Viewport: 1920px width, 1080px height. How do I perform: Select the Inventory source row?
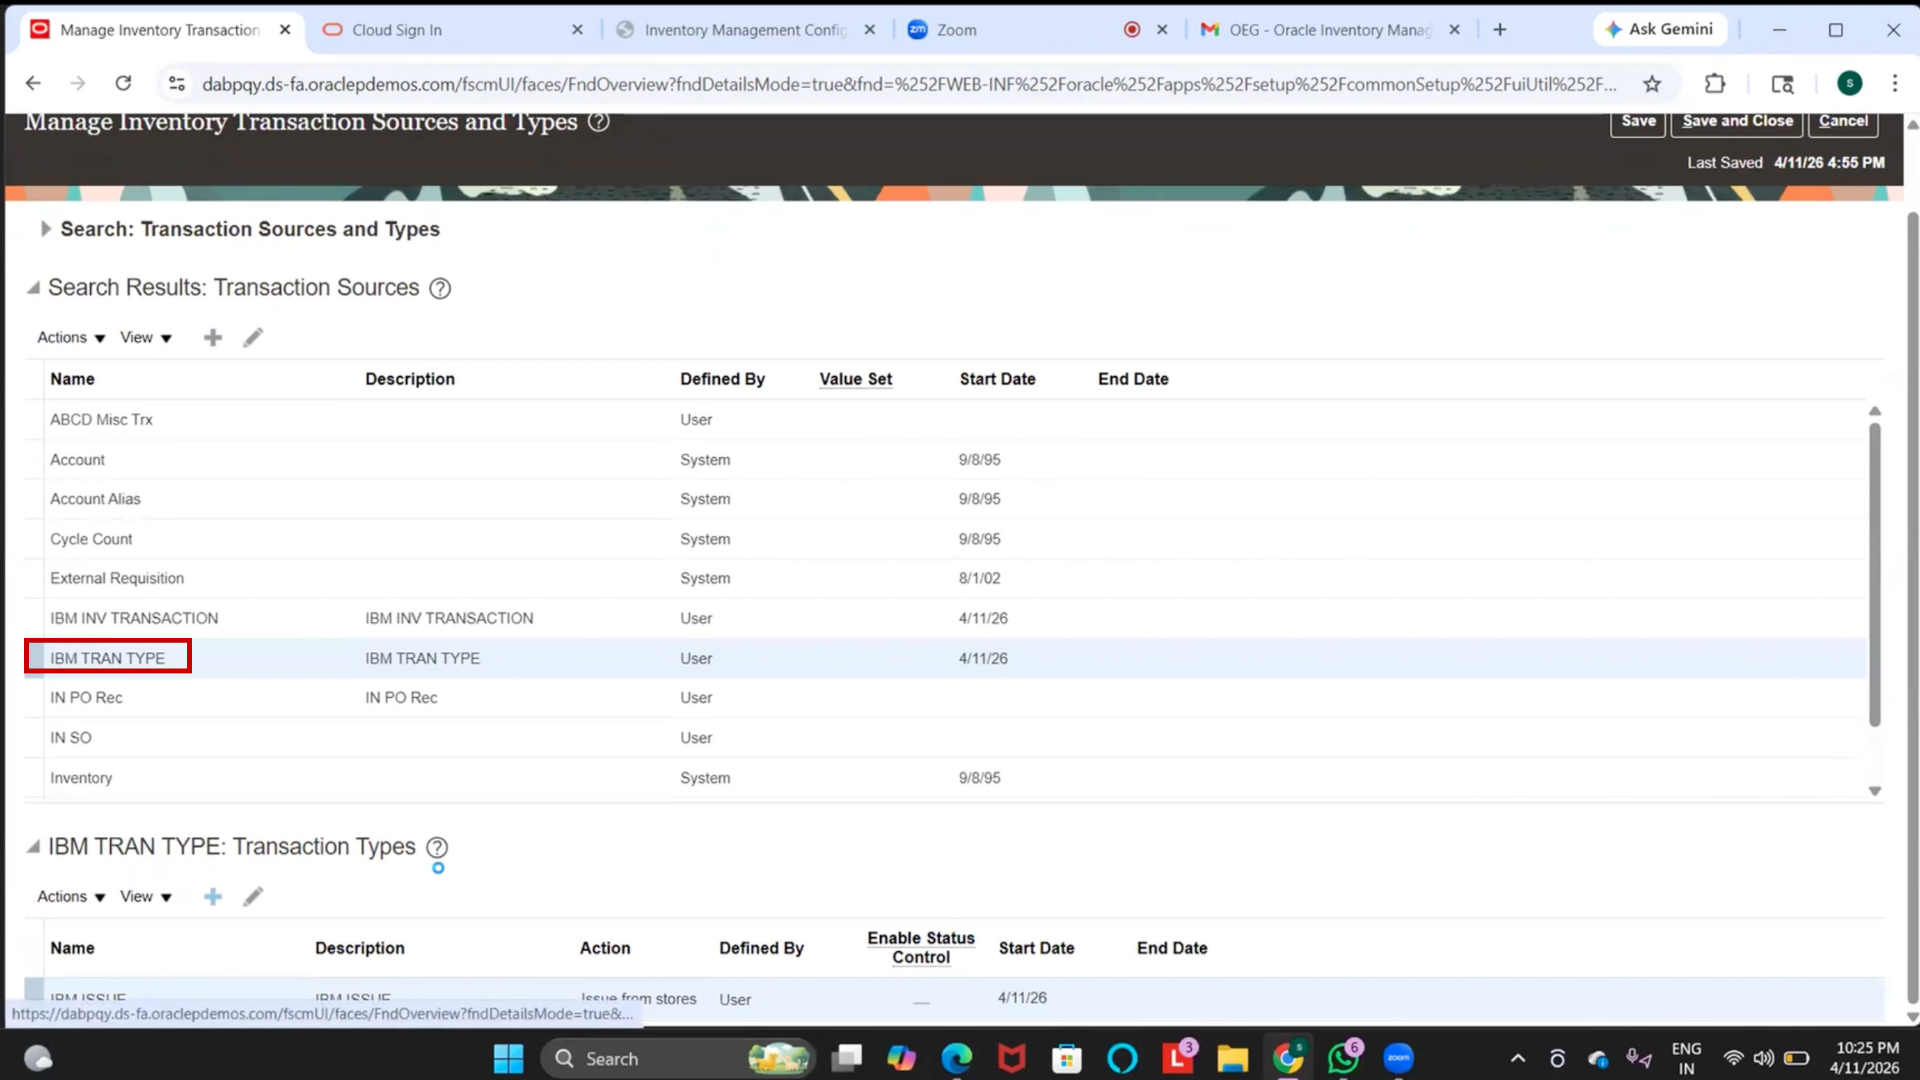[945, 778]
